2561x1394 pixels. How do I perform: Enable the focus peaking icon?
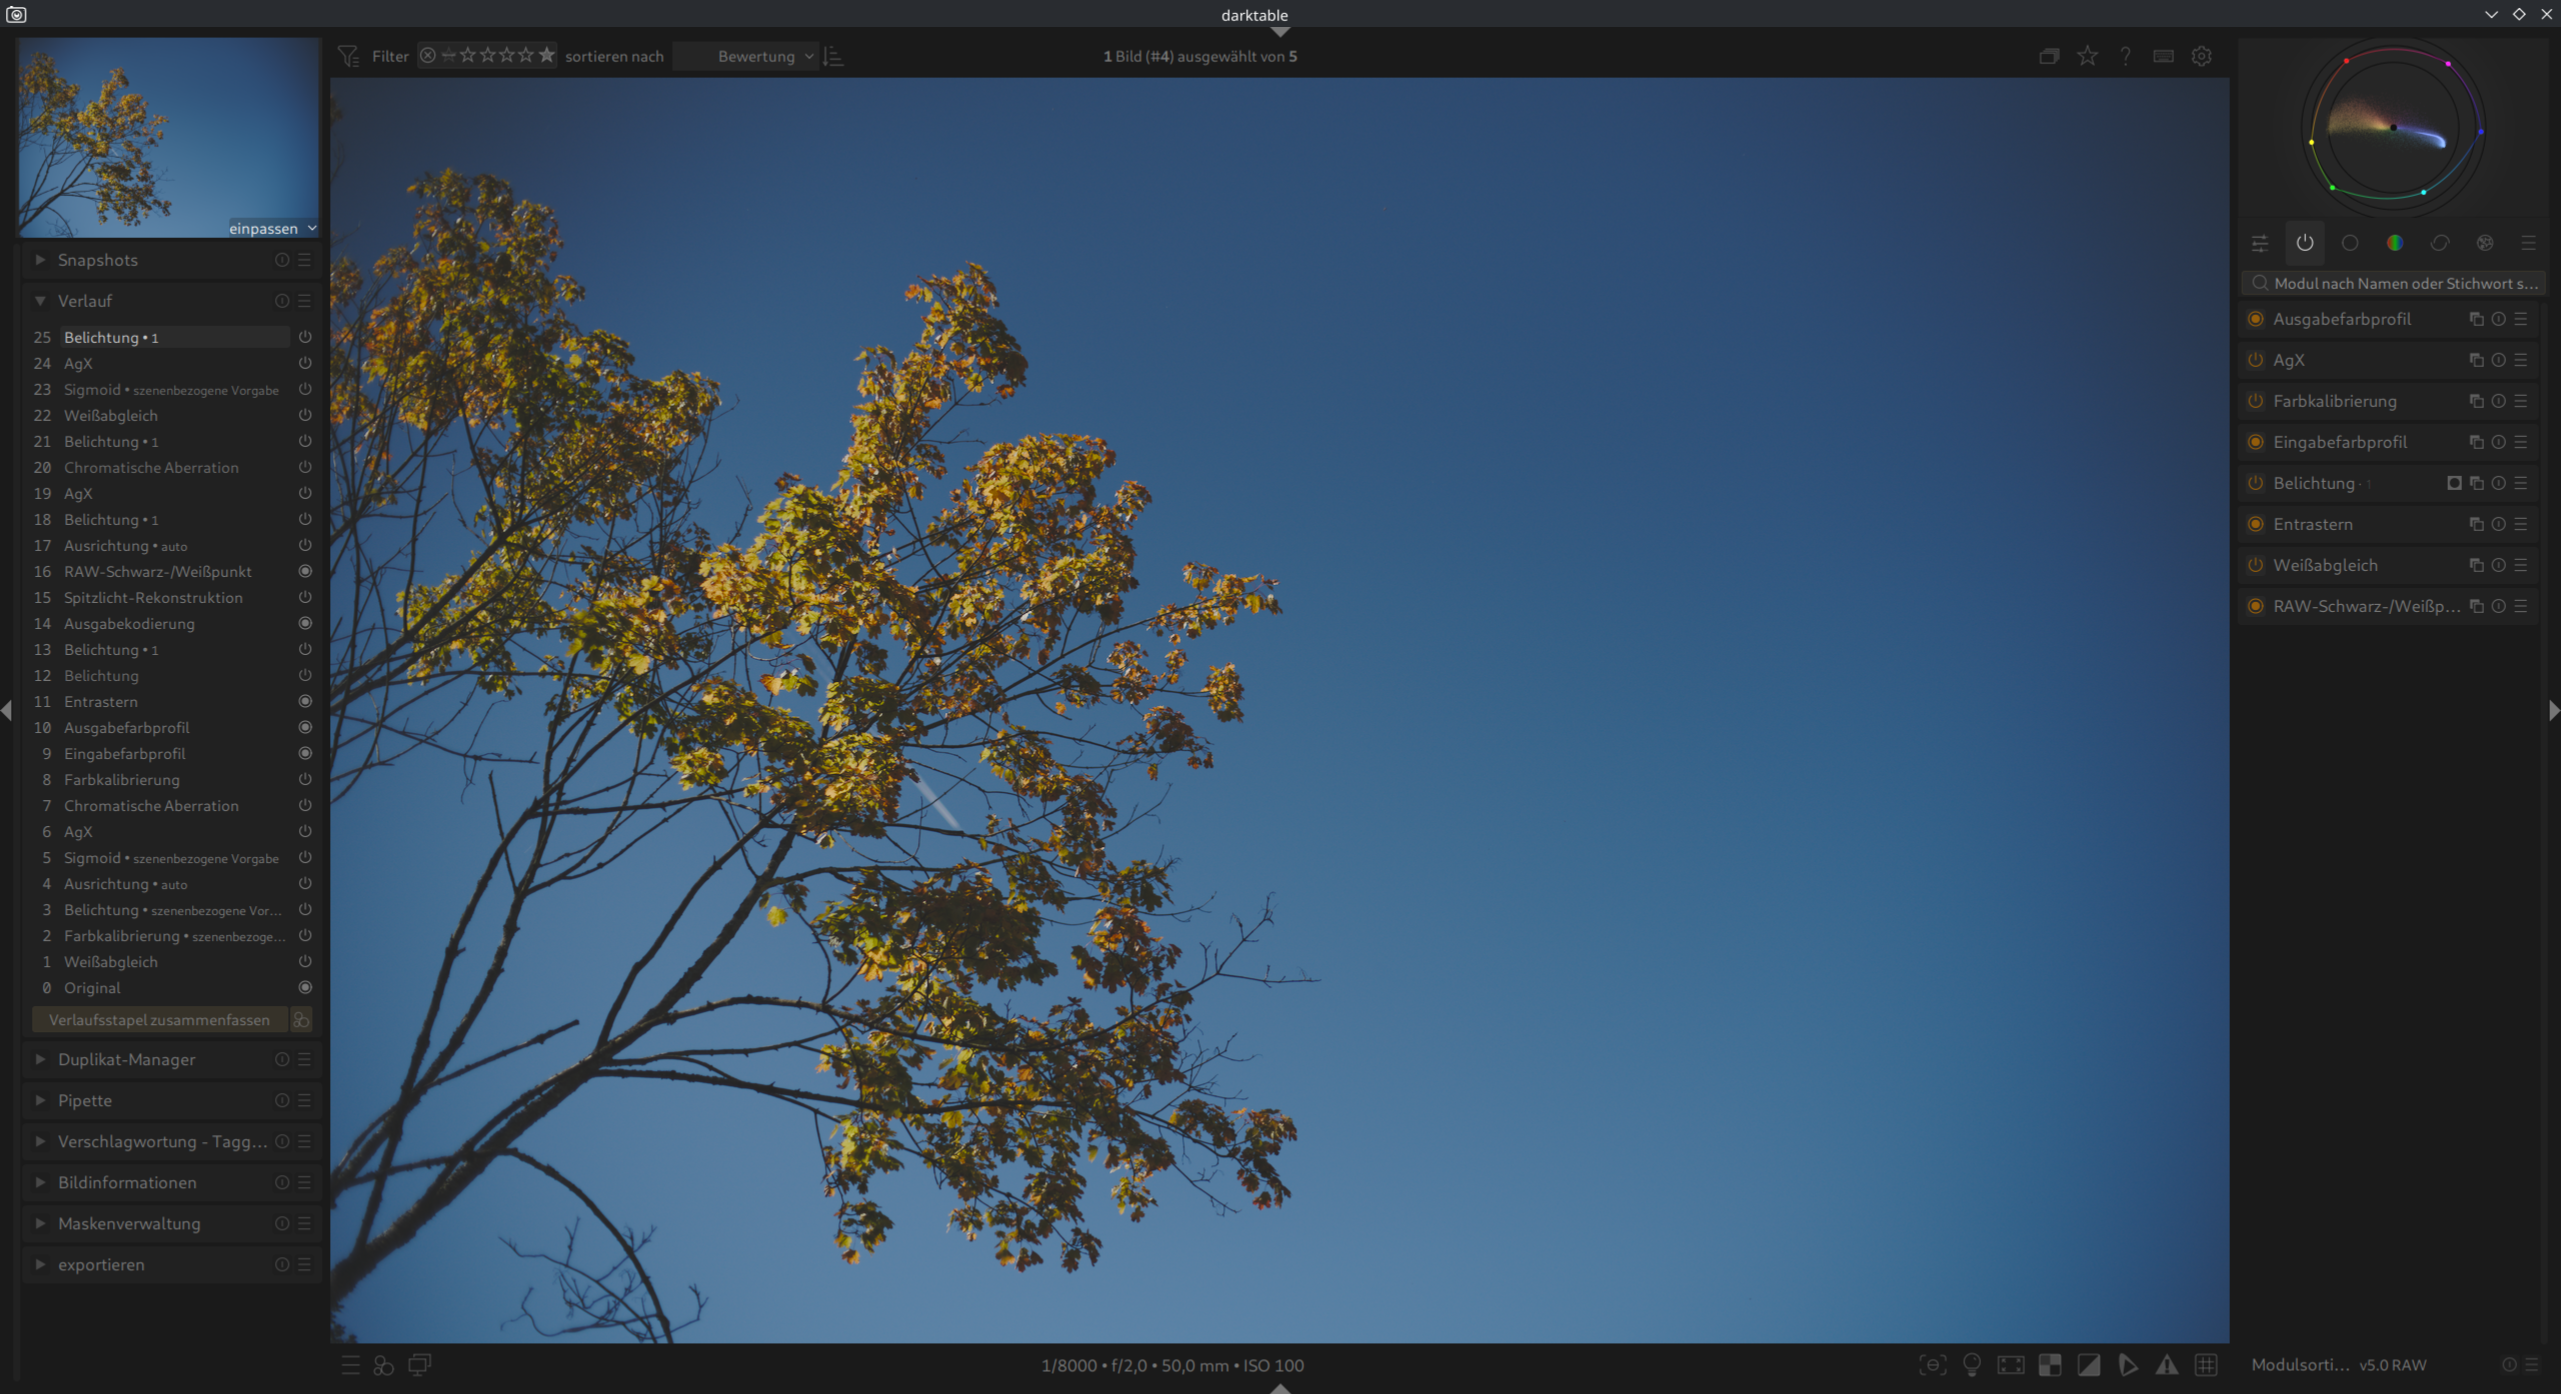click(x=1932, y=1365)
